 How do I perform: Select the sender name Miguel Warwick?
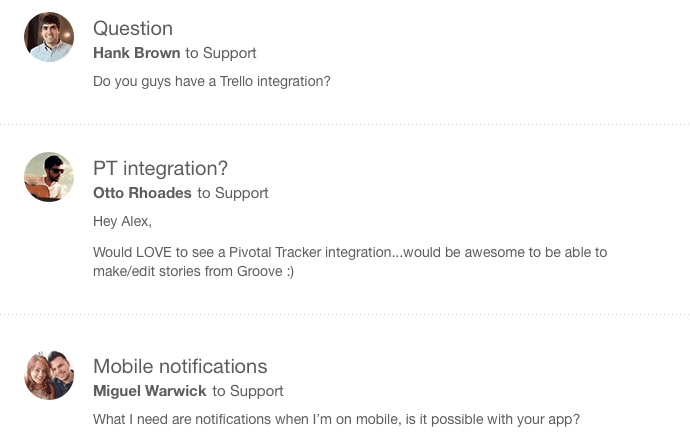150,391
